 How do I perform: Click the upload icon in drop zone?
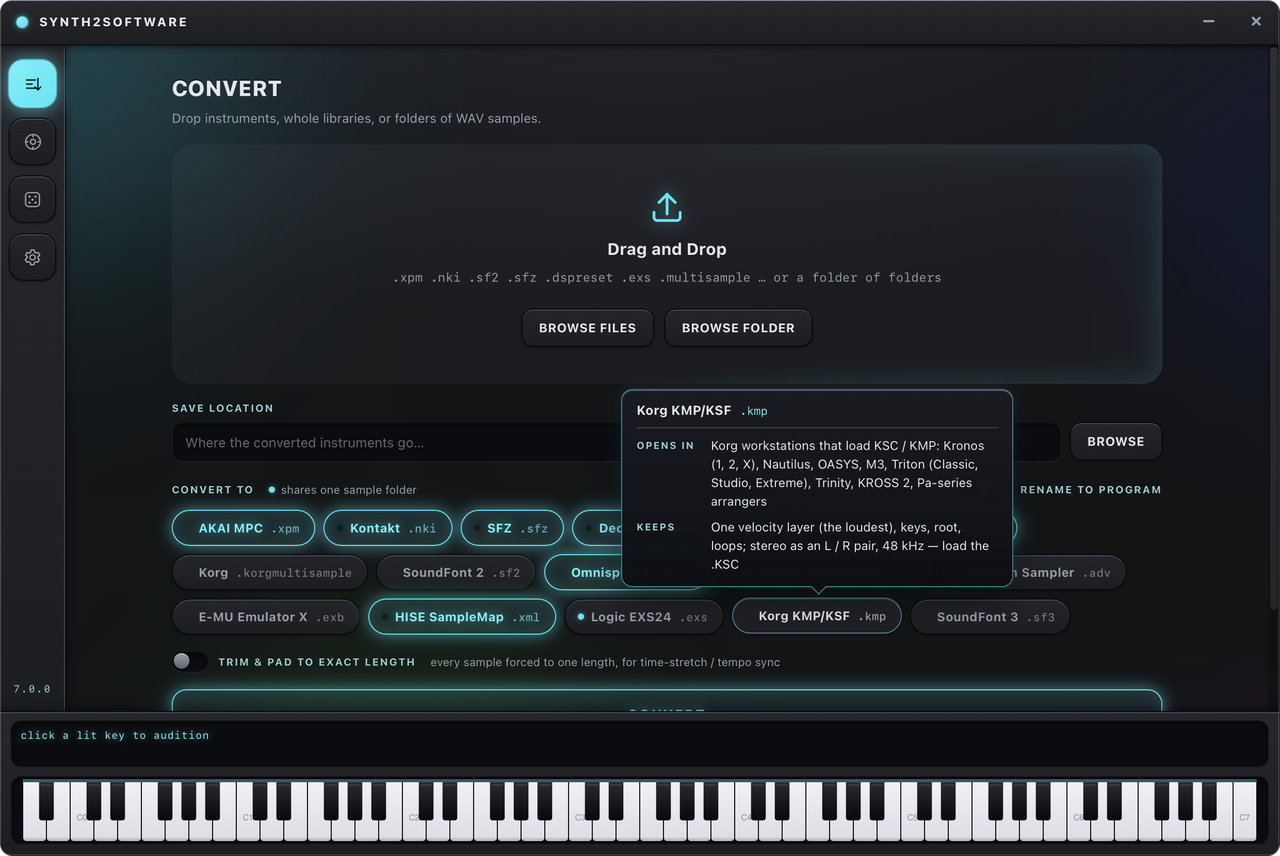tap(667, 208)
